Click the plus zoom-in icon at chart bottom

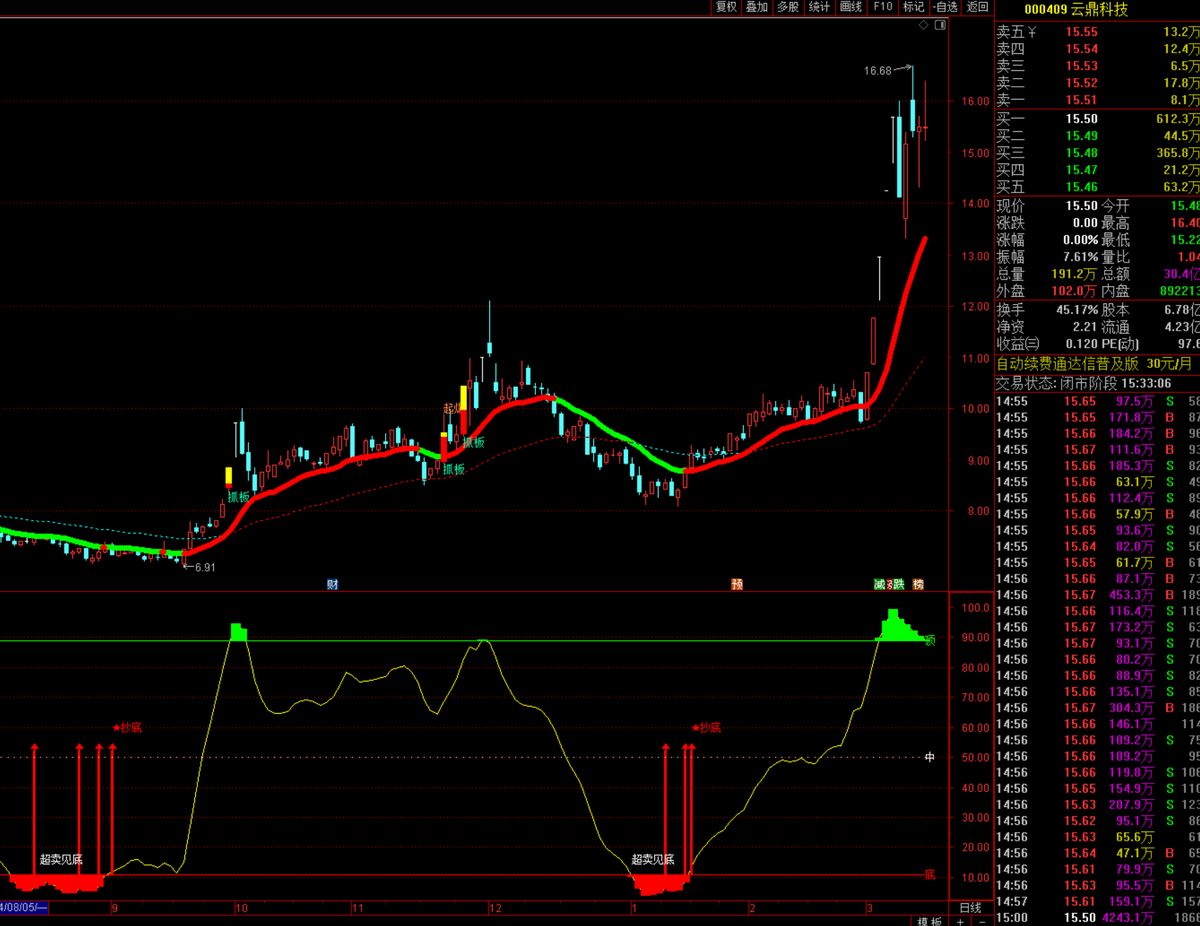[960, 922]
